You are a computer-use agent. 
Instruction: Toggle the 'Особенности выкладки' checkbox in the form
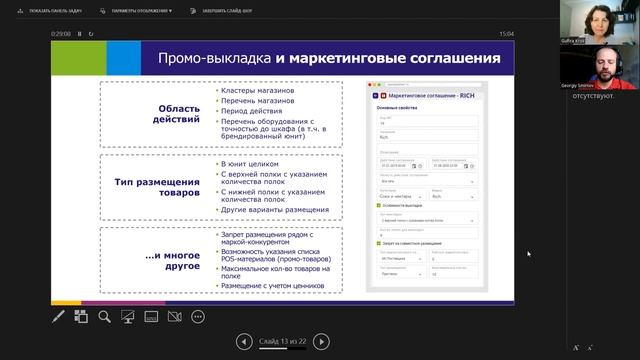click(378, 205)
